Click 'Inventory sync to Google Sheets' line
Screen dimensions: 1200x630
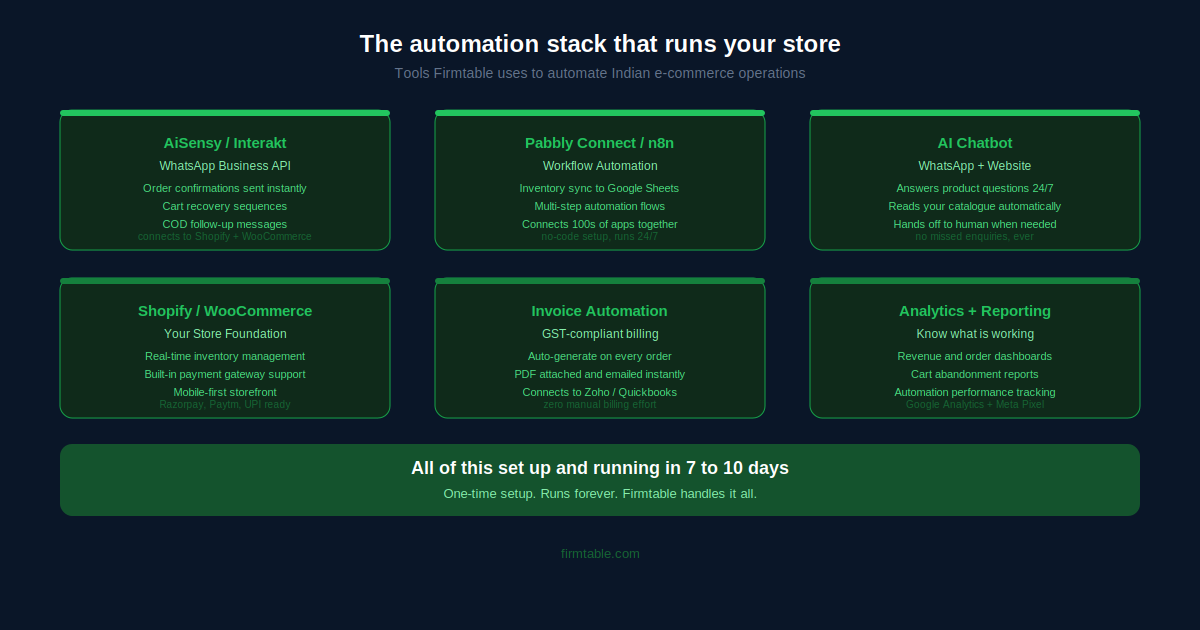pyautogui.click(x=600, y=188)
